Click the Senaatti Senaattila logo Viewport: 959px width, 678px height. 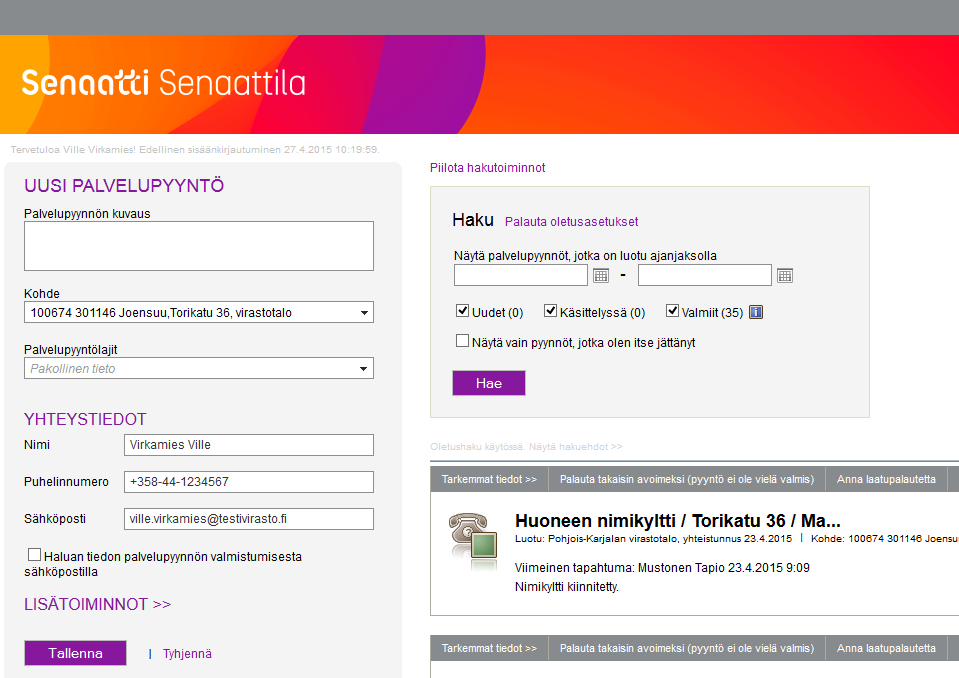tap(163, 83)
